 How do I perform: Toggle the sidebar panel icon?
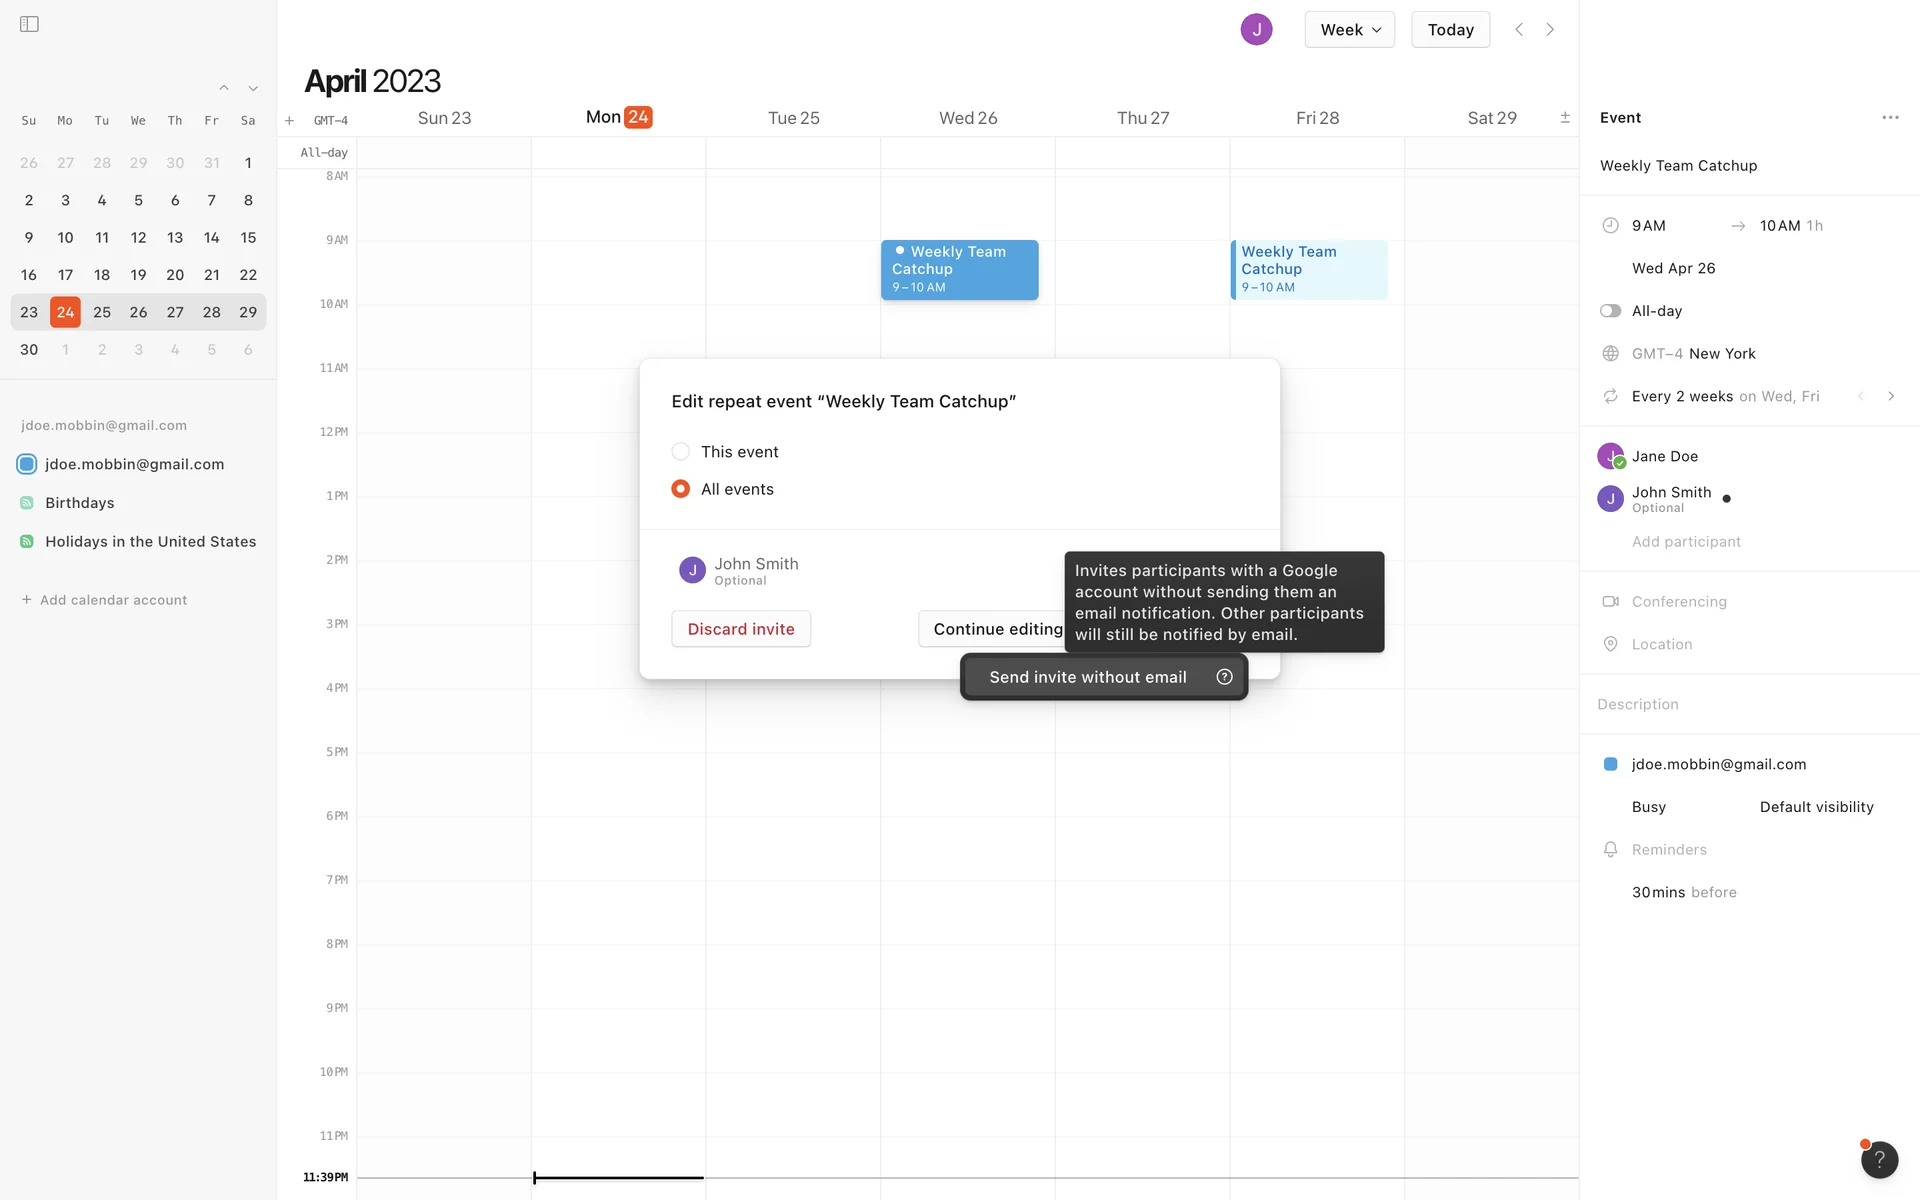29,24
